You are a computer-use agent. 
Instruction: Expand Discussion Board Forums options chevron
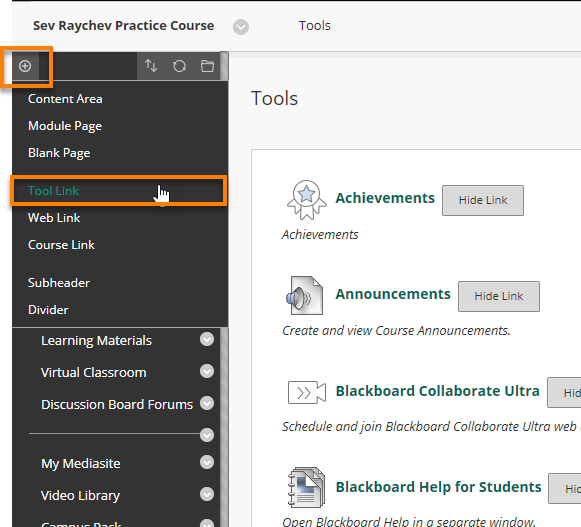coord(207,403)
